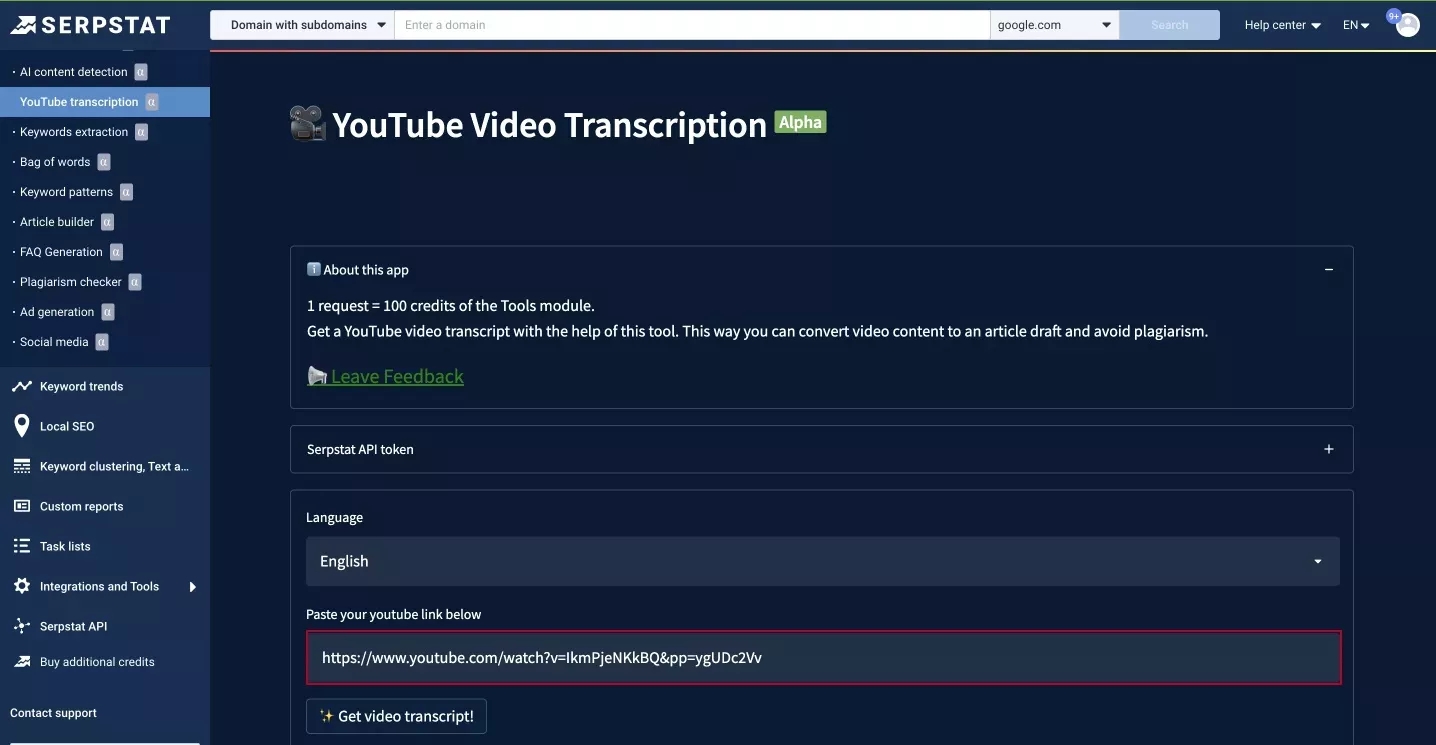Click the YouTube link input field
Screen dimensions: 1436x745
[x=823, y=657]
